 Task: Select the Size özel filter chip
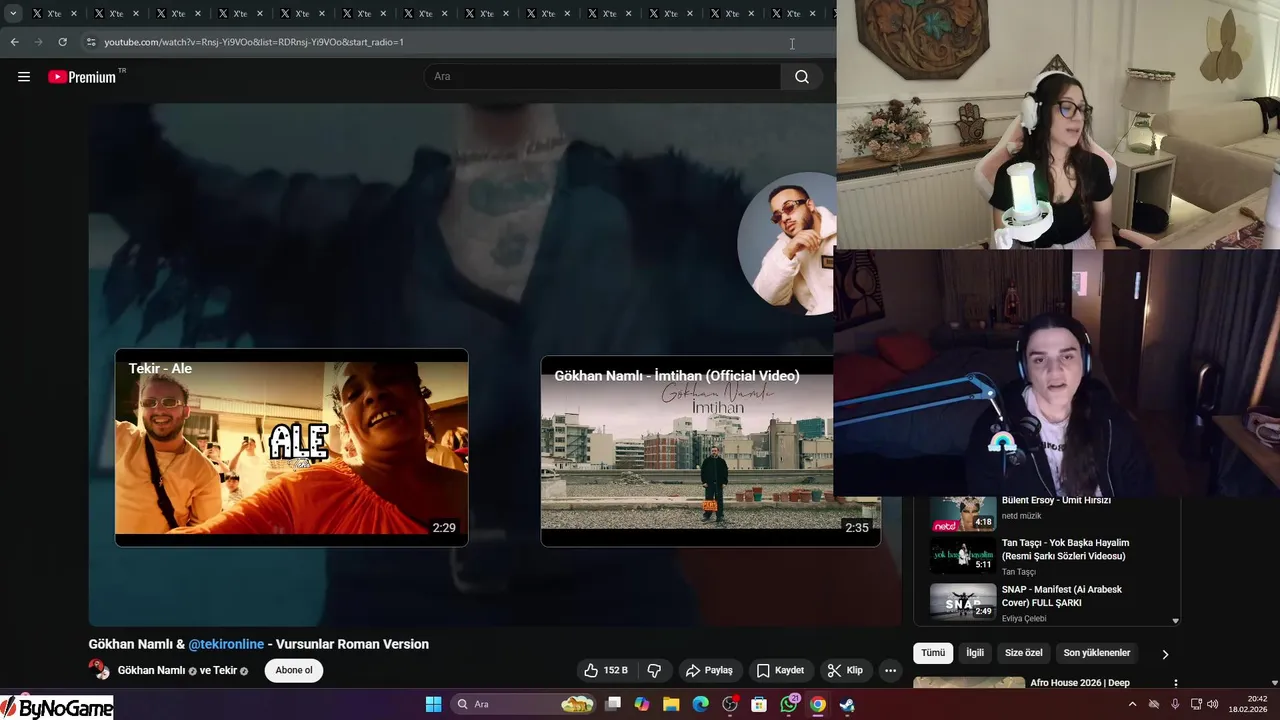(x=1024, y=653)
